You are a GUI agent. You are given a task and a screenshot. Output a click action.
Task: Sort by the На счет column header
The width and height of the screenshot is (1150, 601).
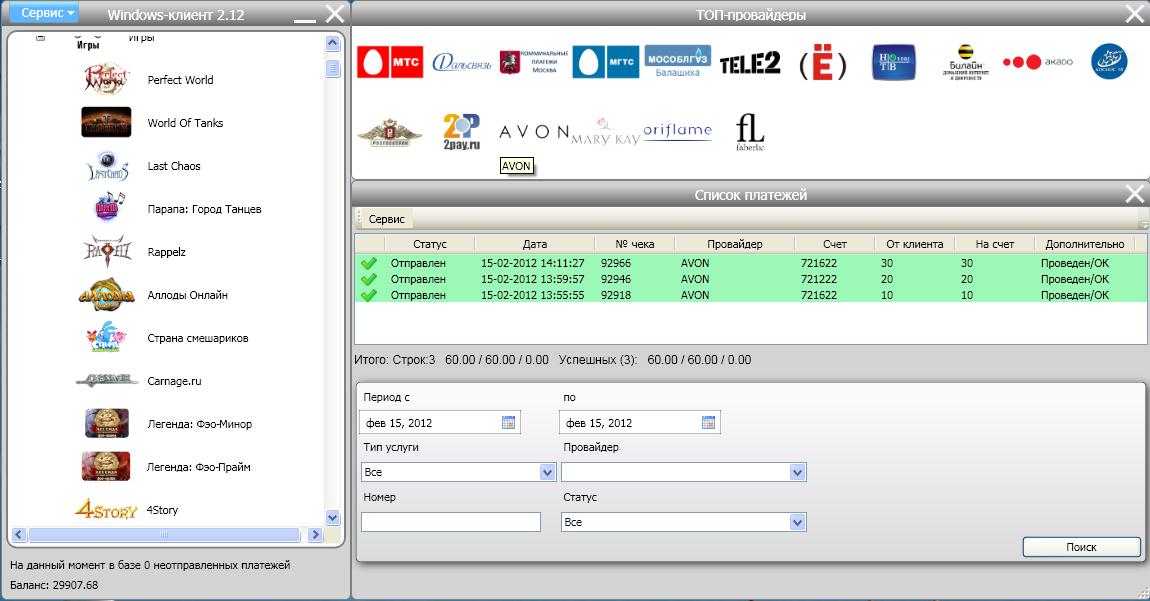[995, 244]
